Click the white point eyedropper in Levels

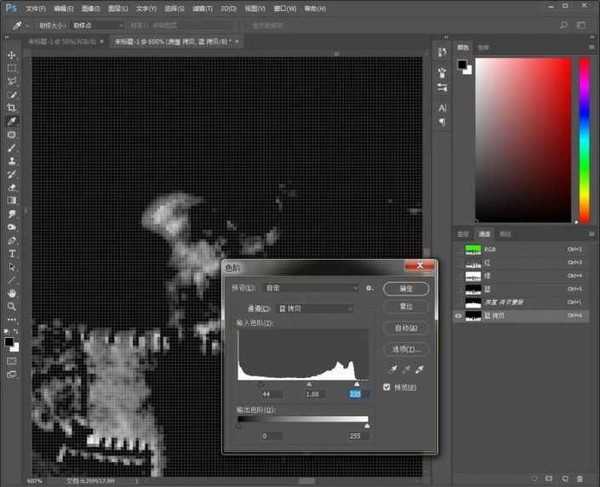pyautogui.click(x=419, y=368)
